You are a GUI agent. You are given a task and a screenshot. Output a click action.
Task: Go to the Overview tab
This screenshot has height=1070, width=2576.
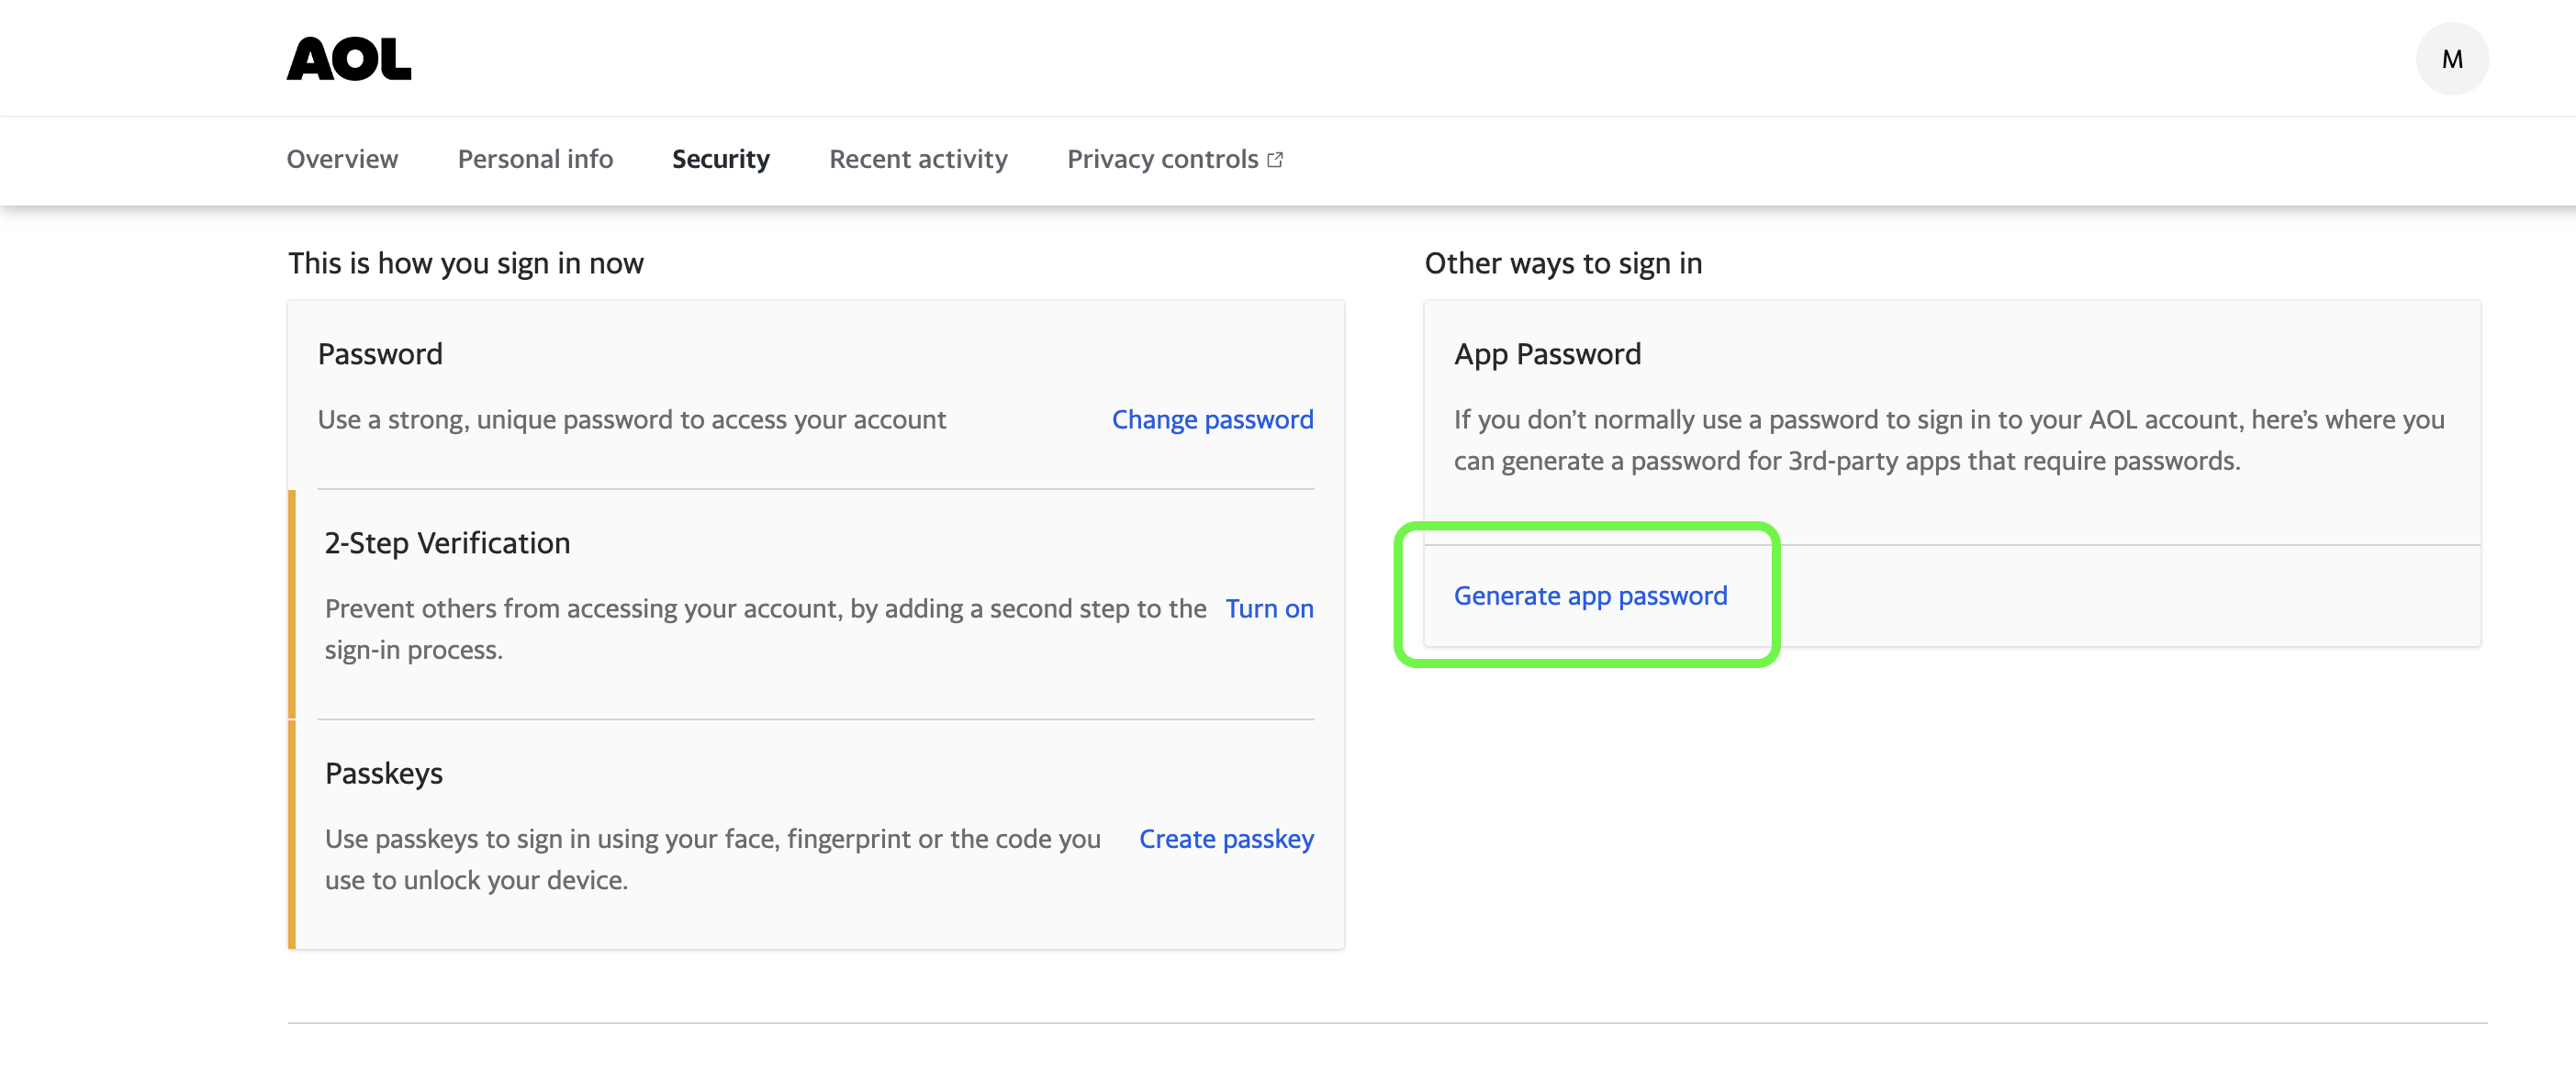click(x=342, y=160)
